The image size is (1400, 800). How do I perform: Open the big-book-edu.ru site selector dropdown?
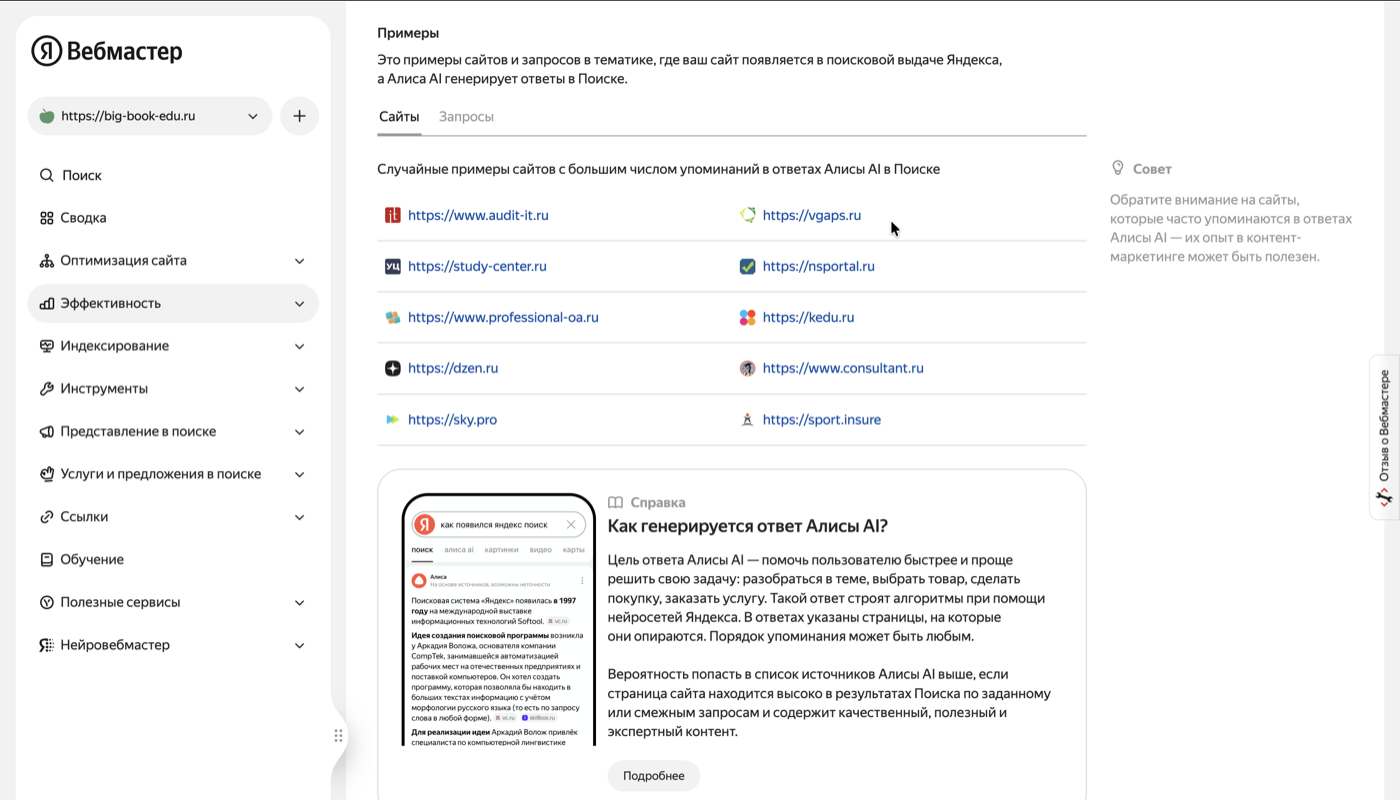pyautogui.click(x=150, y=116)
